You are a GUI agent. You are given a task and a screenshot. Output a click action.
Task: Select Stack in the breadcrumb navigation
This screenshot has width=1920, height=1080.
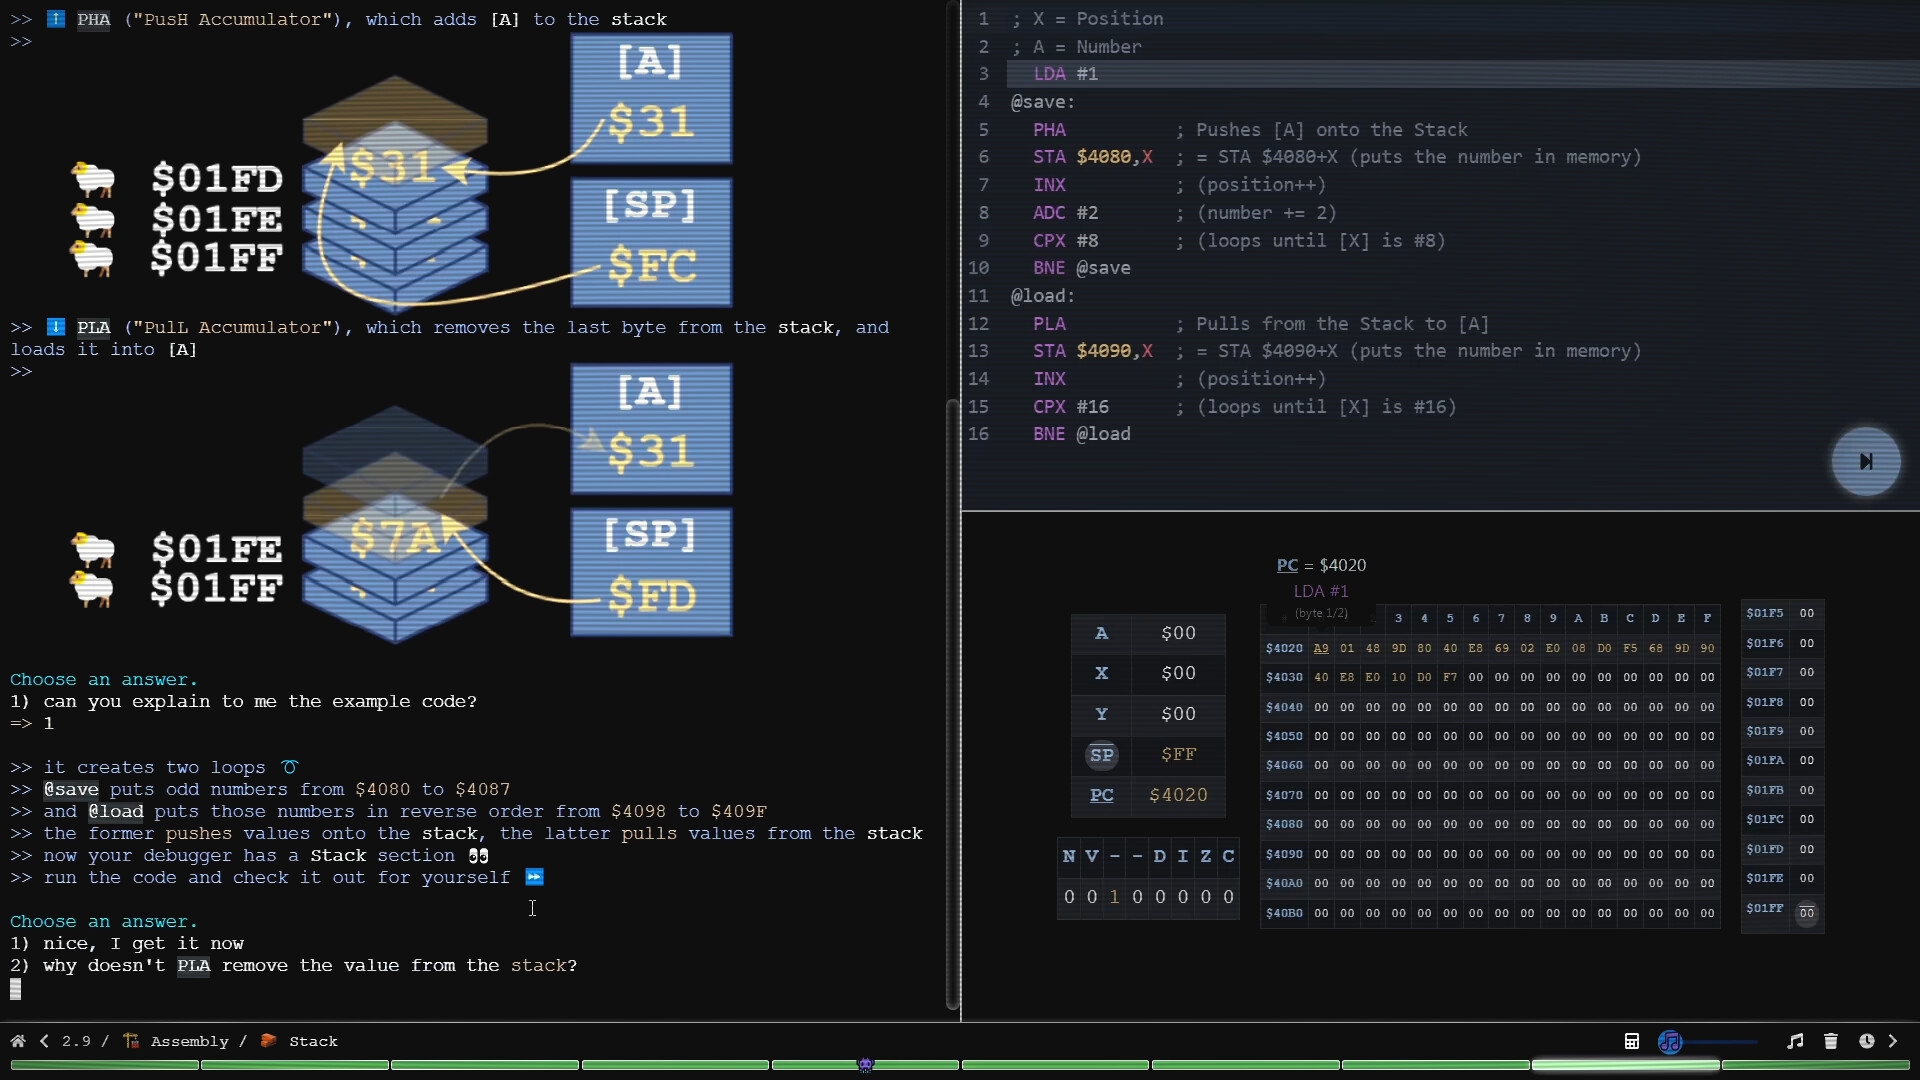[x=313, y=1041]
